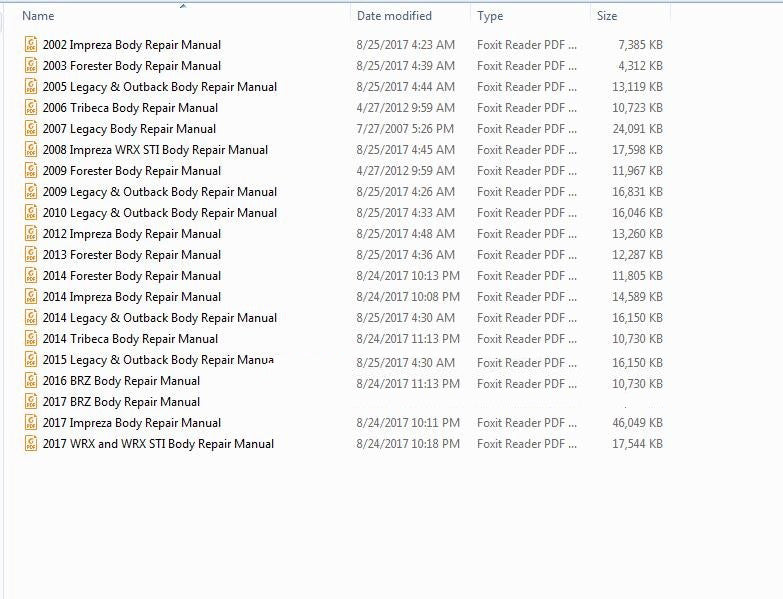783x599 pixels.
Task: Click PDF icon for 2017 WRX and WRX STI manual
Action: click(32, 444)
